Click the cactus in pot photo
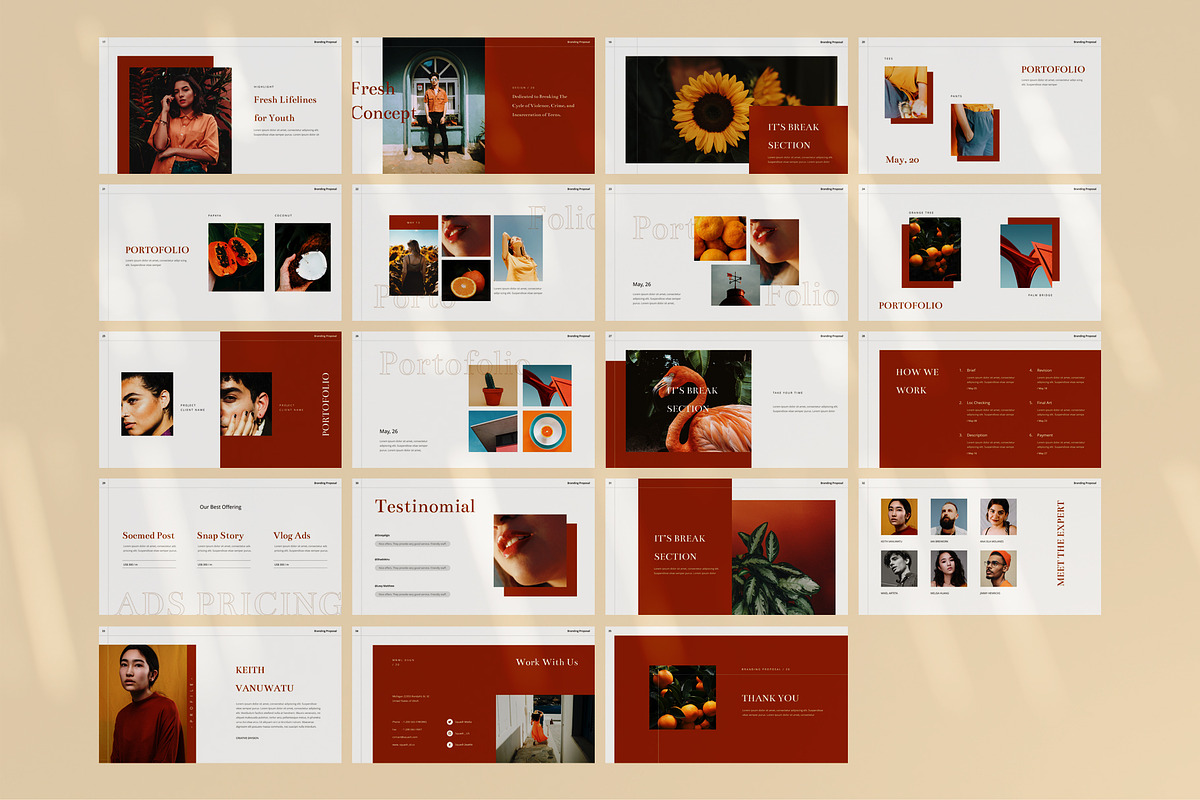 [x=493, y=385]
